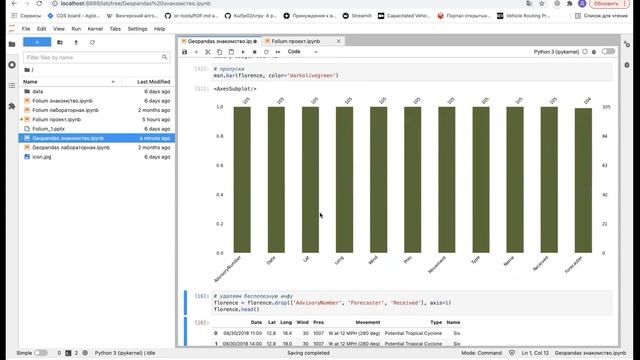Click the kernel status circle indicator

585,52
